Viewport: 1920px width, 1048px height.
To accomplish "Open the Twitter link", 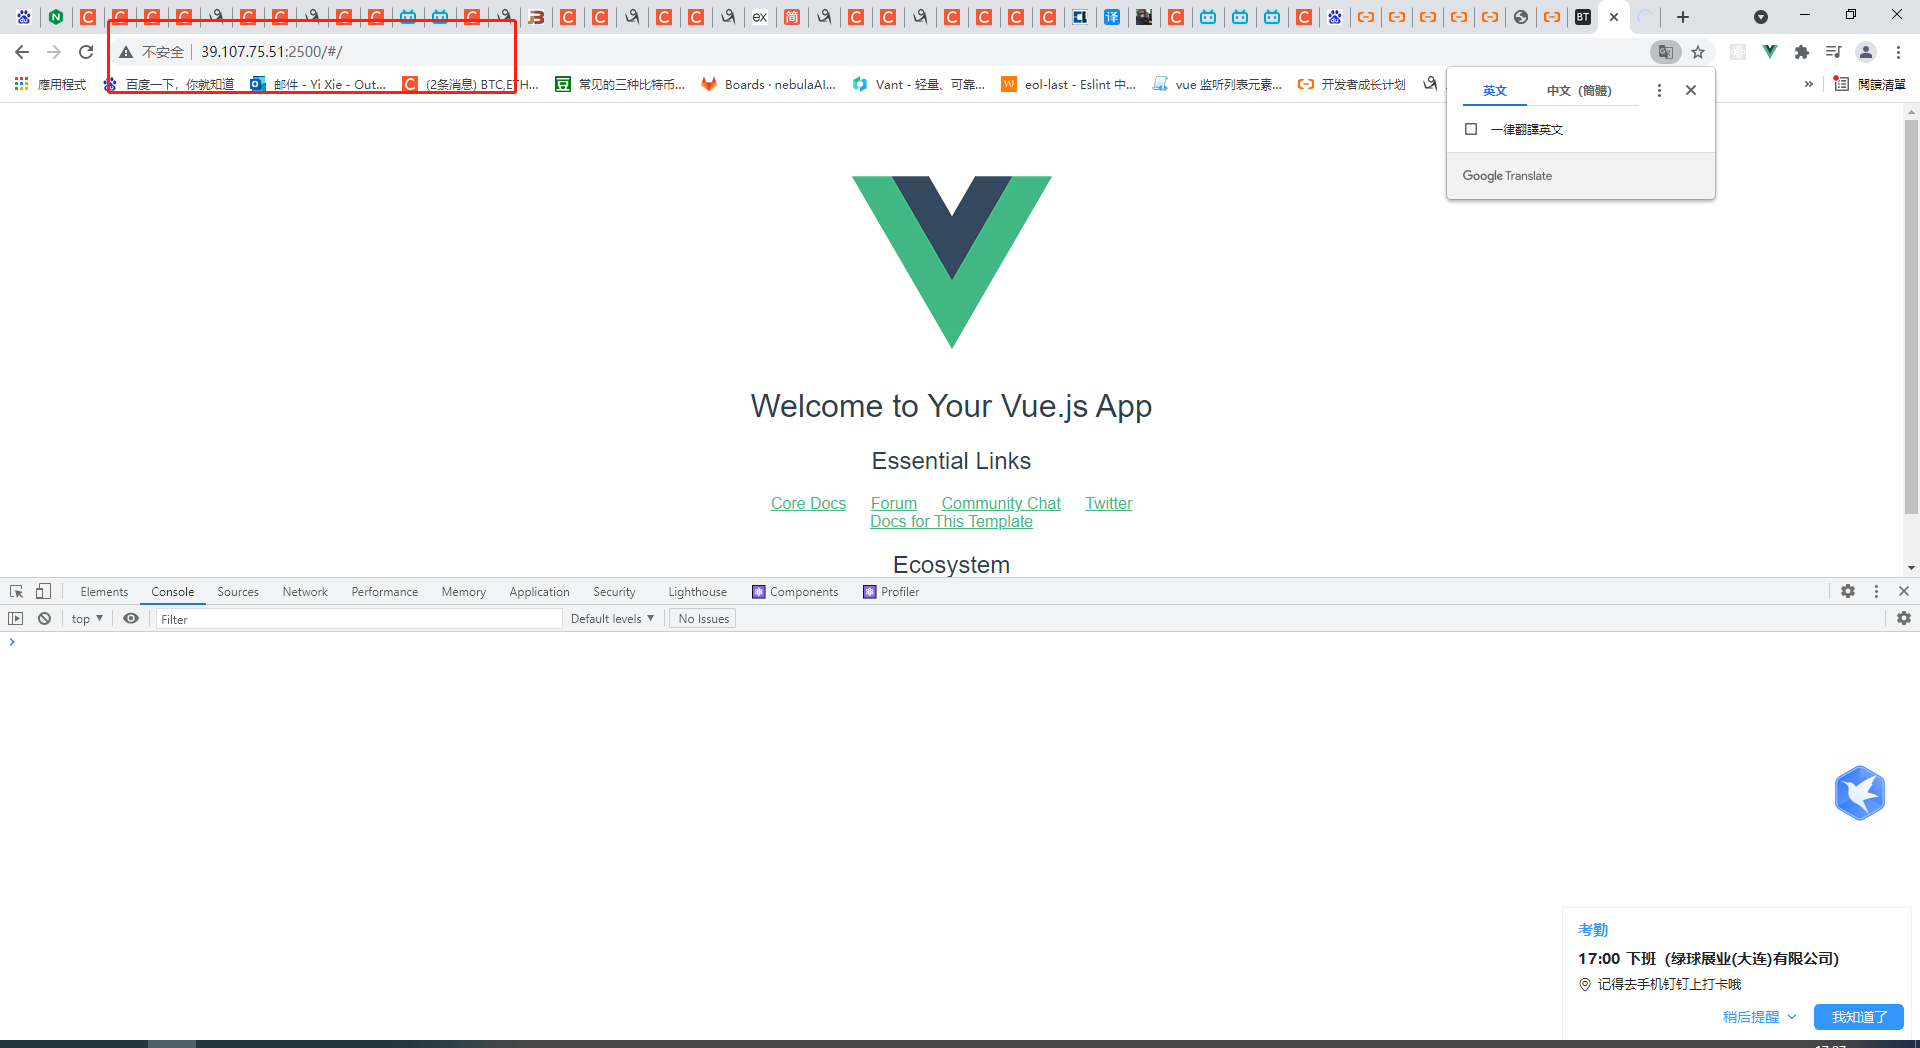I will pyautogui.click(x=1109, y=504).
